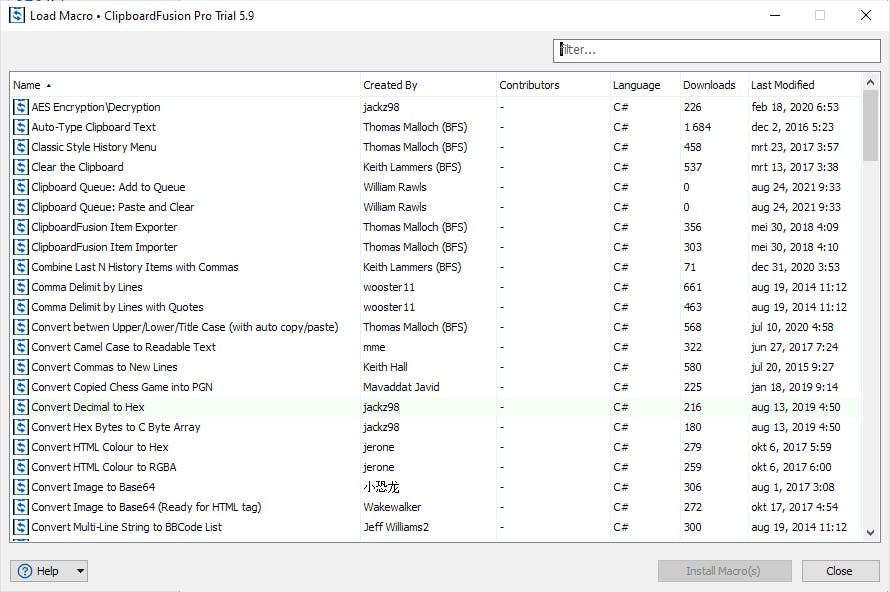Click the ClipboardFusion icon in the title bar
890x592 pixels.
[x=17, y=15]
